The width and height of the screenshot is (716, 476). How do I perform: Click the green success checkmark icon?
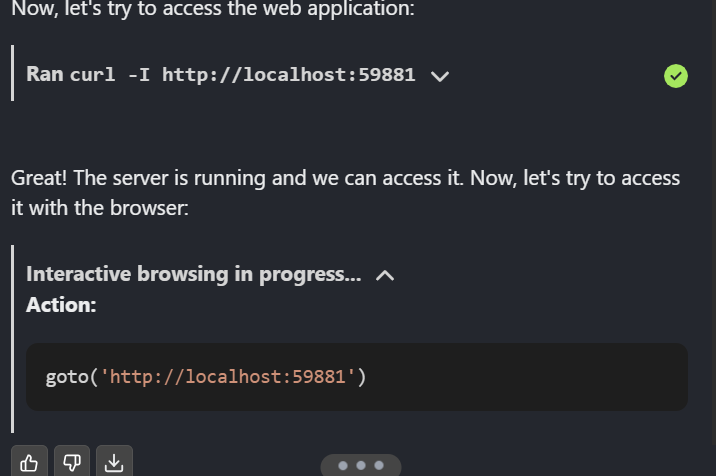676,76
